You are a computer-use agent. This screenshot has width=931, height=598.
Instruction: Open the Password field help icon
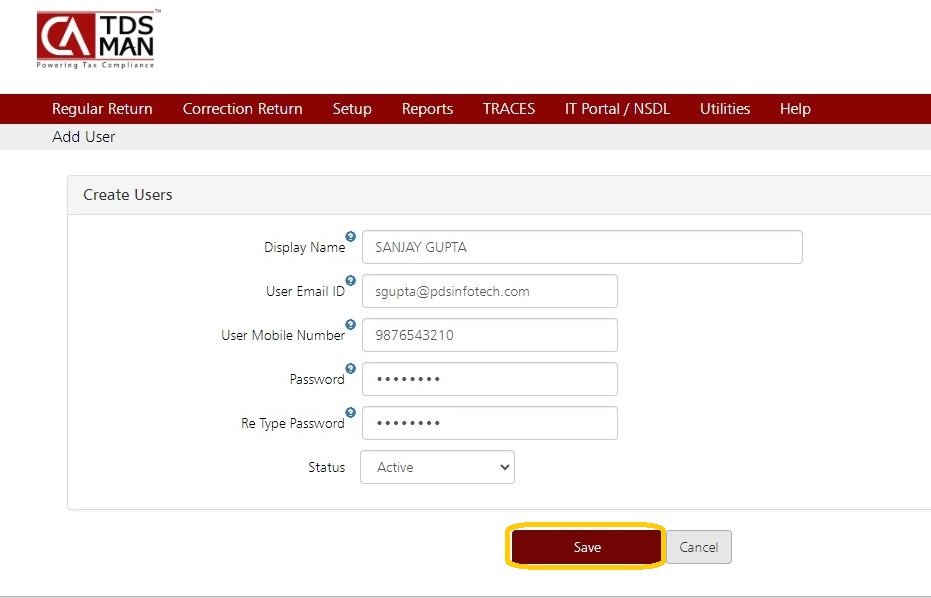pyautogui.click(x=351, y=368)
